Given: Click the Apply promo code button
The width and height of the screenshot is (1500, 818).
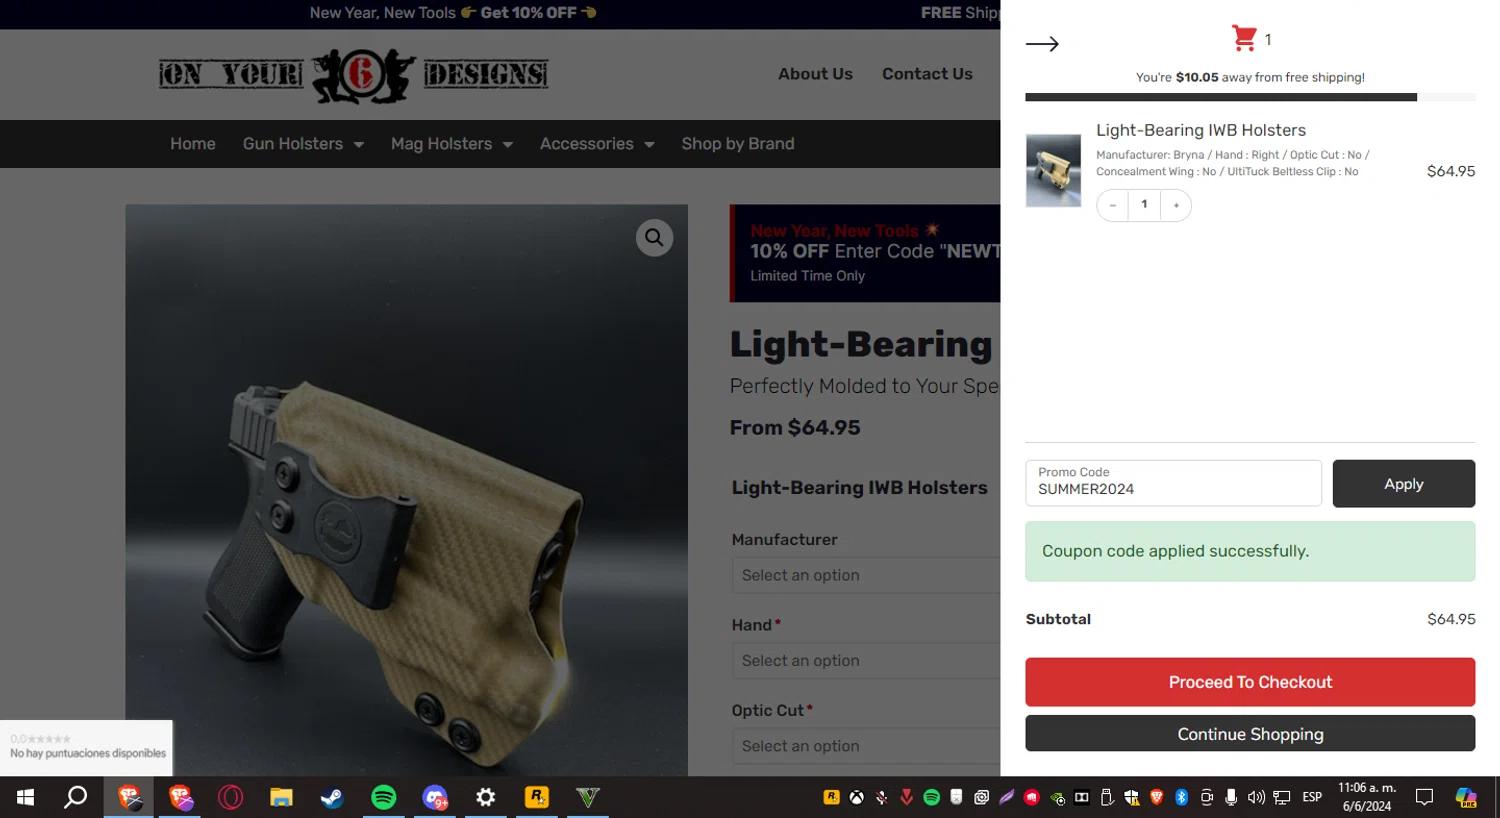Looking at the screenshot, I should (1403, 484).
